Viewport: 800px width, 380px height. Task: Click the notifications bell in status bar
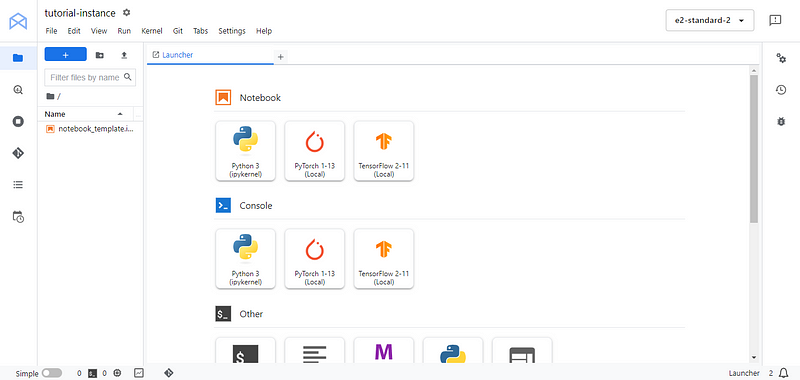[x=784, y=373]
